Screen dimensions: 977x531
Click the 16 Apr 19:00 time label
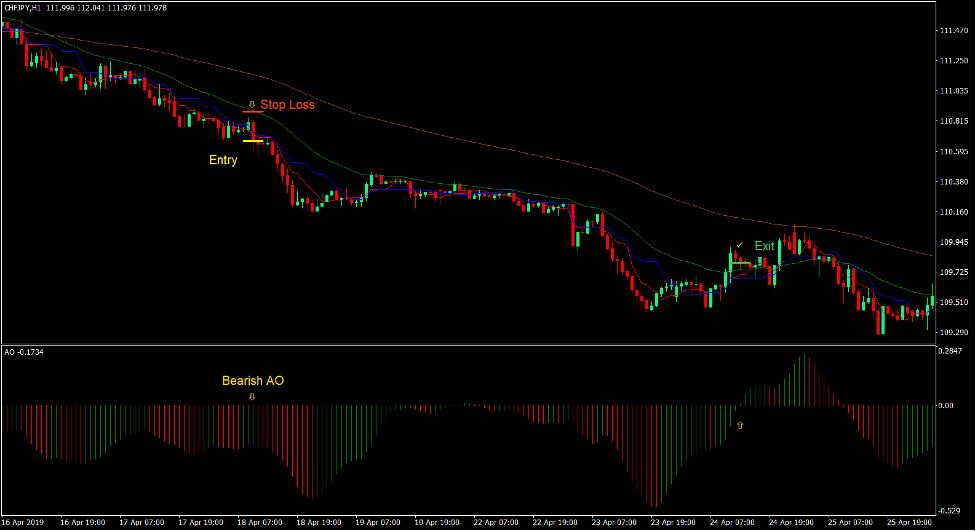83,522
